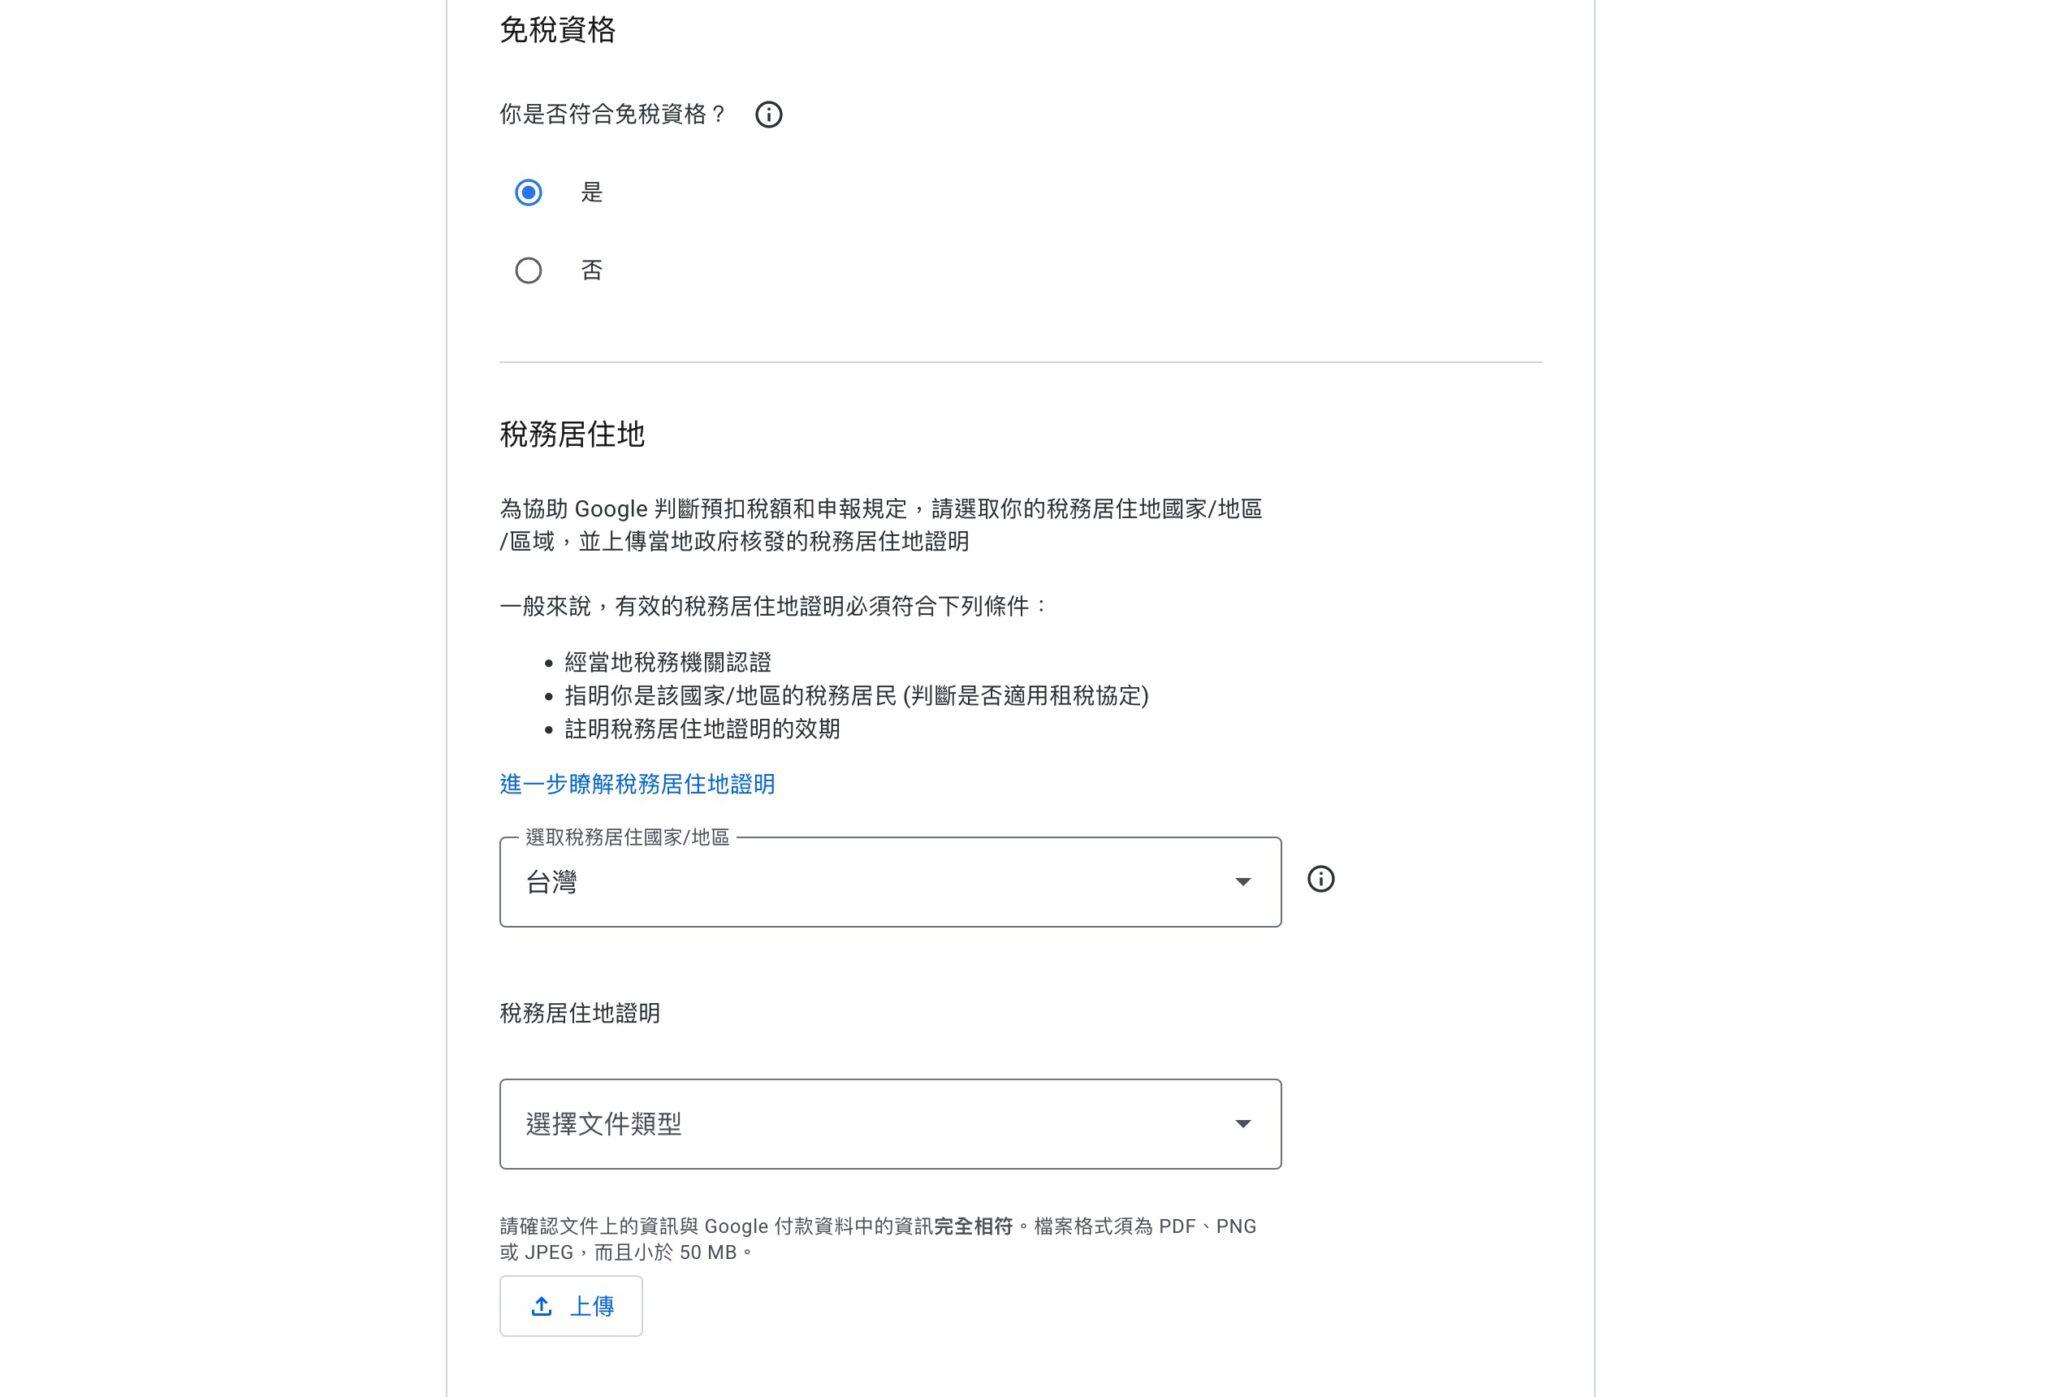
Task: Click the arrow in 選擇文件類型 field
Action: pos(1242,1124)
